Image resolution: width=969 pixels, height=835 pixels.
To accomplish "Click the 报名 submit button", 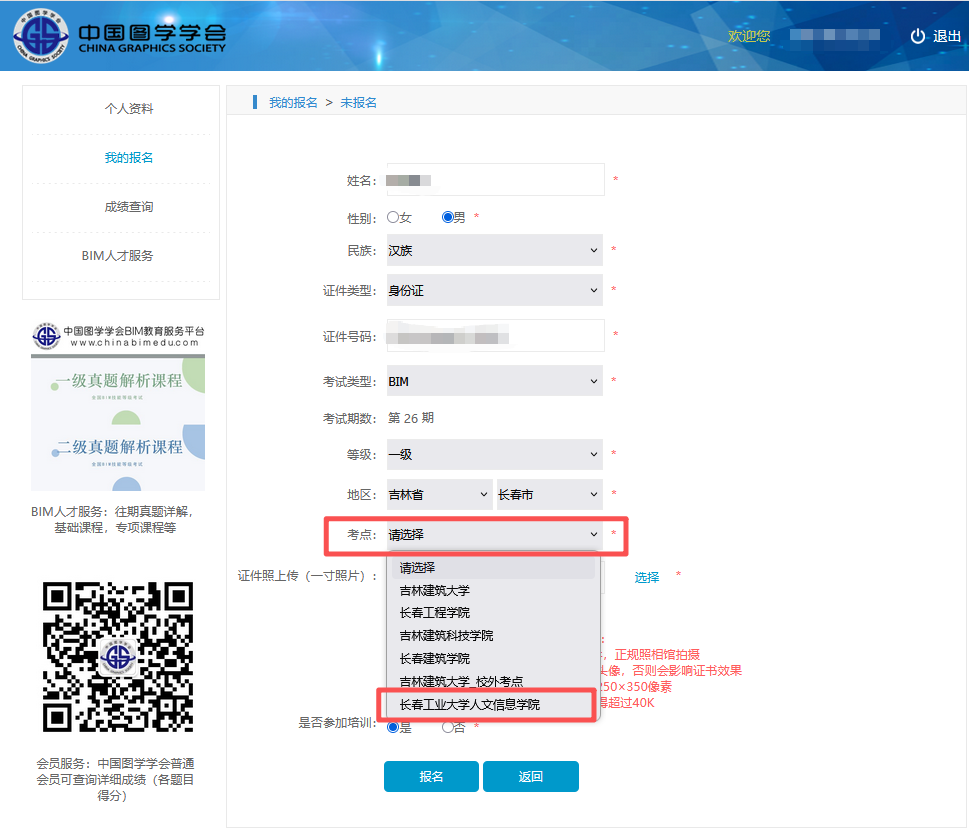I will tap(431, 776).
